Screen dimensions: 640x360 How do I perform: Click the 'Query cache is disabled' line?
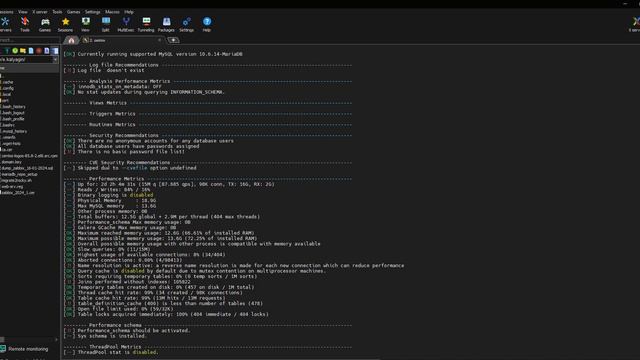click(x=195, y=271)
